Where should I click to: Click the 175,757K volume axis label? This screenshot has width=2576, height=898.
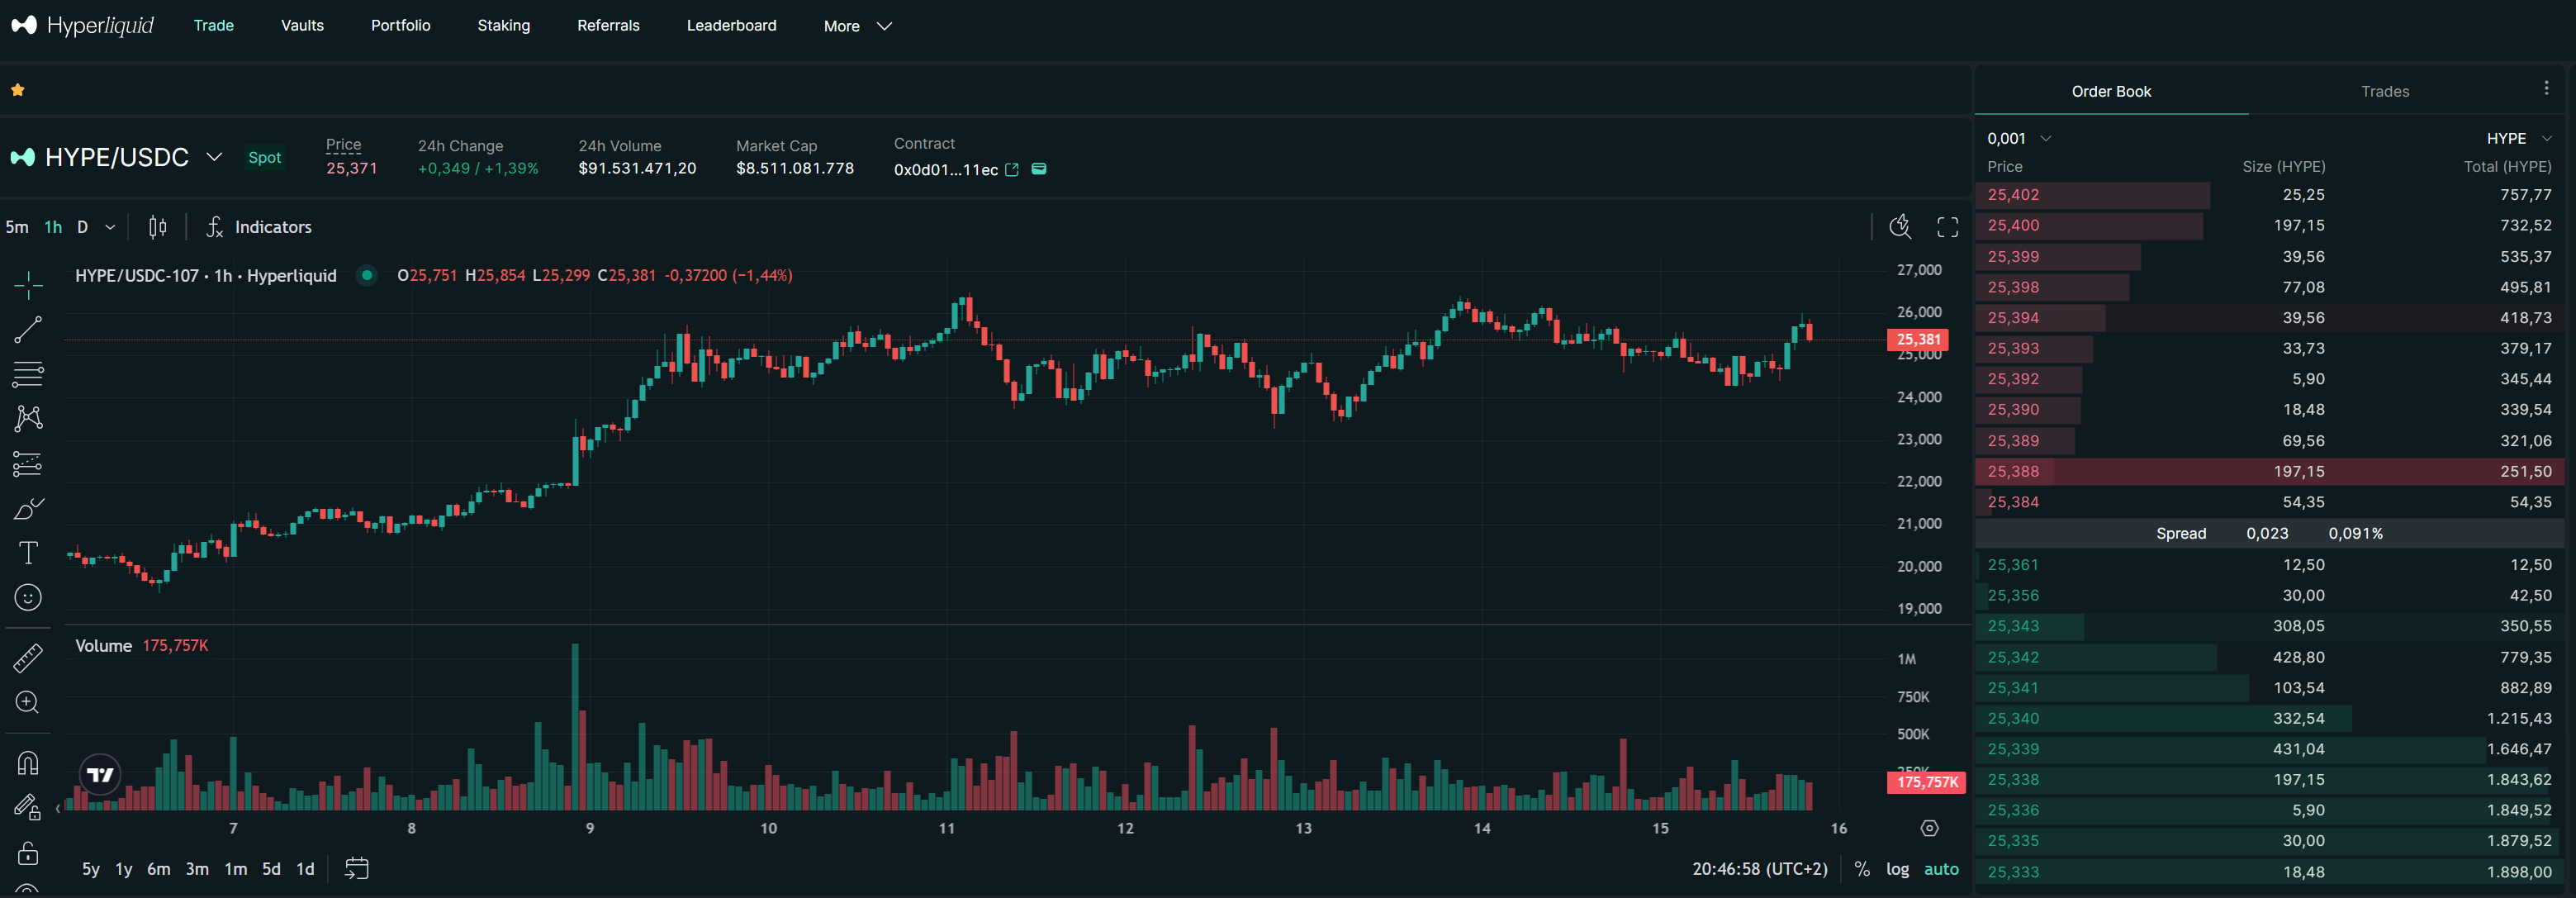[1926, 782]
